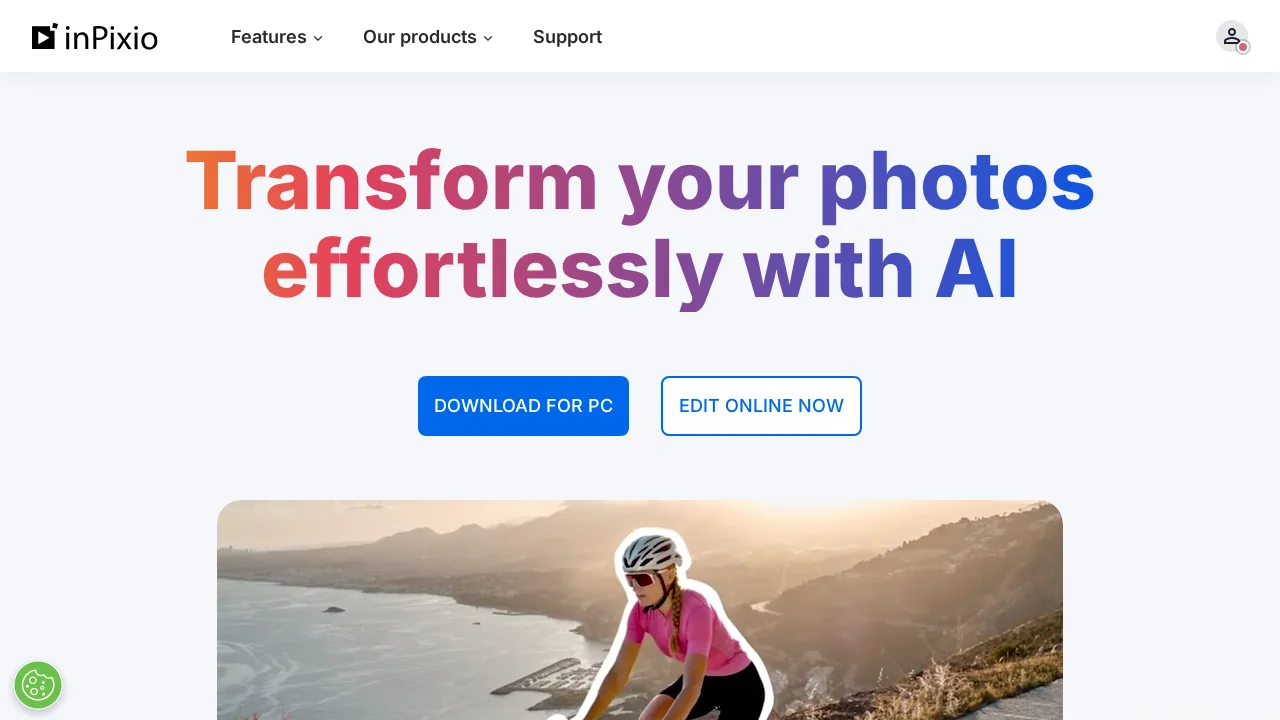The height and width of the screenshot is (720, 1280).
Task: Go to the Support page
Action: click(567, 37)
